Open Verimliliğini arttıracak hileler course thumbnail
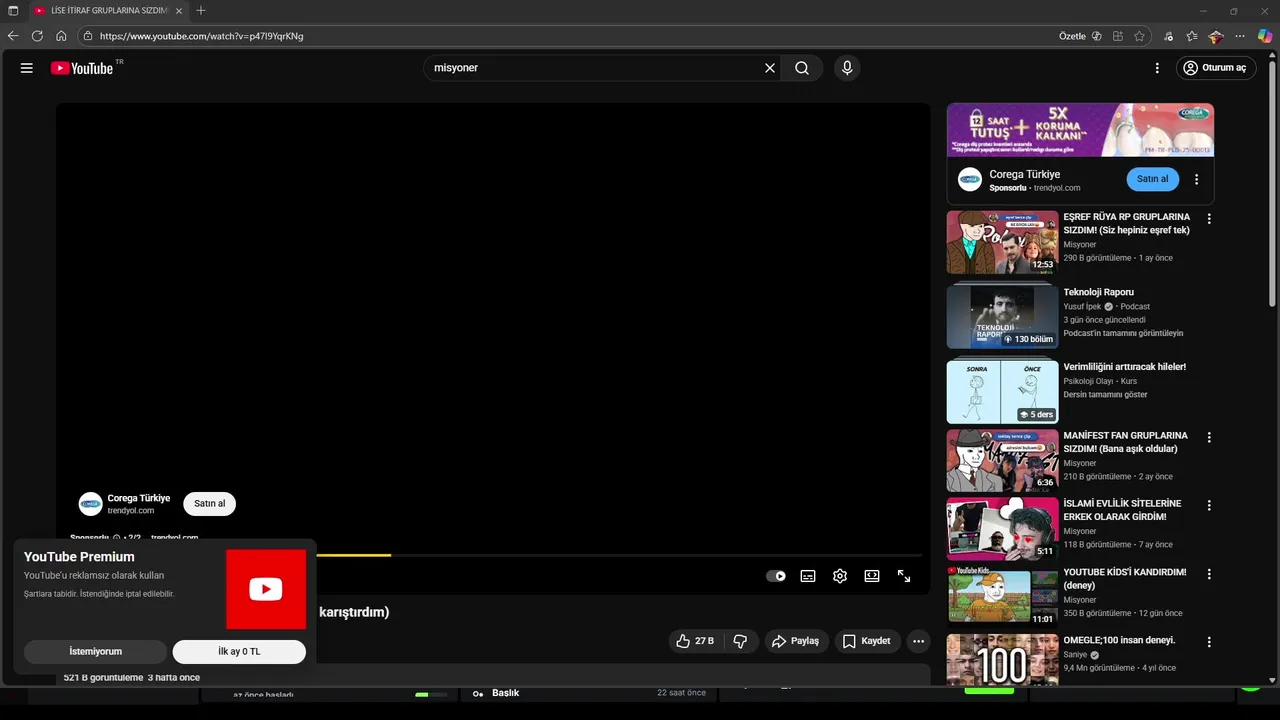 click(1002, 392)
